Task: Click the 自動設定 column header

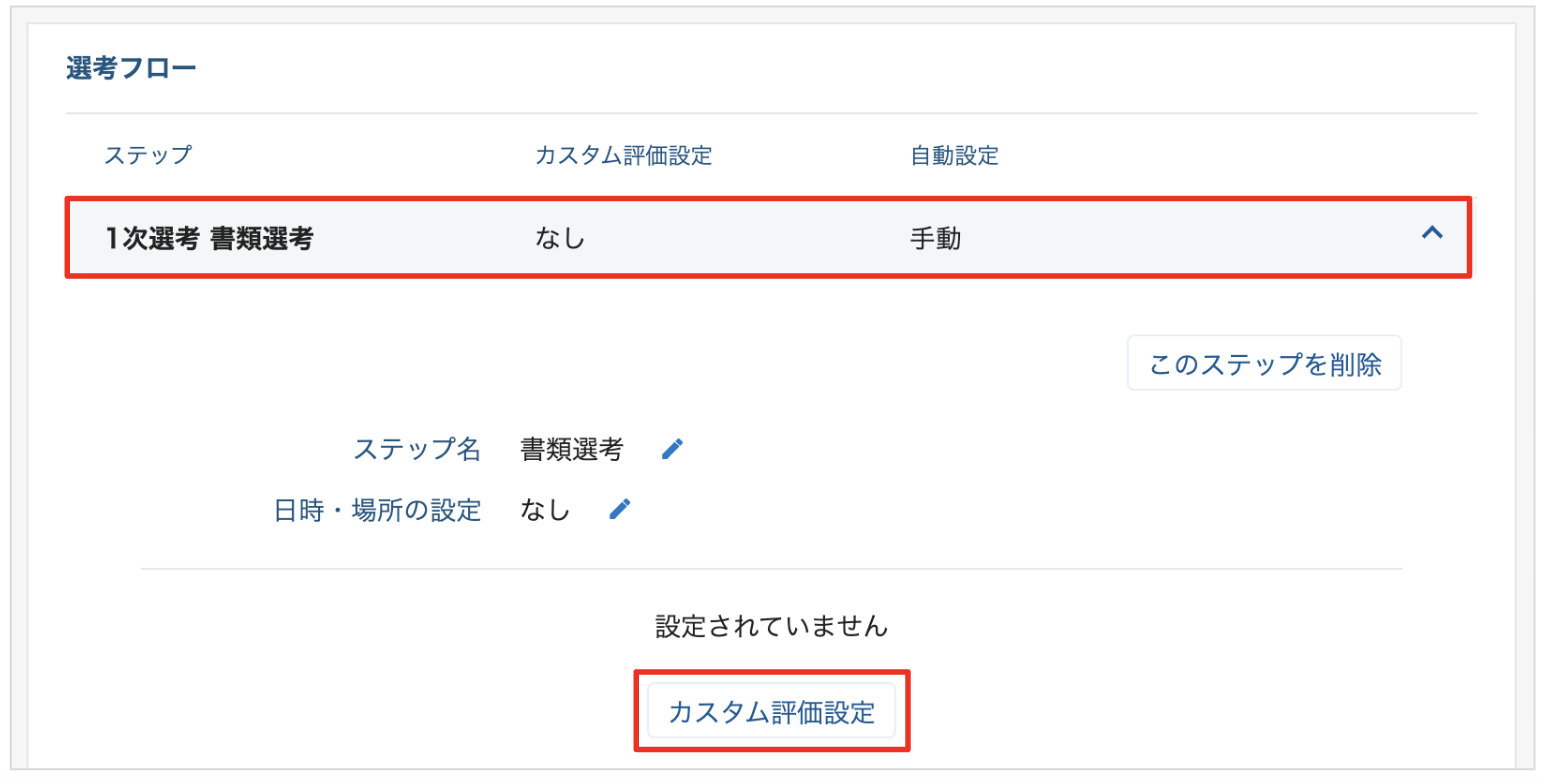Action: [954, 156]
